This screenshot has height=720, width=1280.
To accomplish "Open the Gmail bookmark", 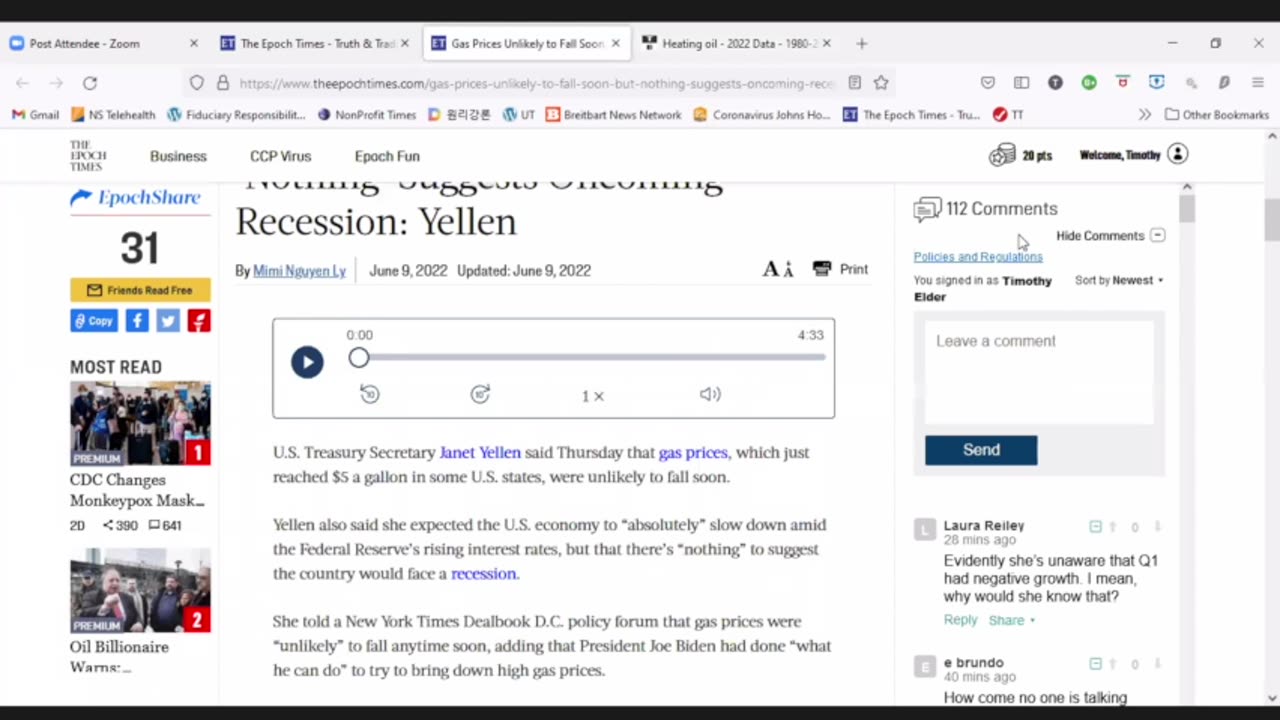I will pyautogui.click(x=35, y=115).
